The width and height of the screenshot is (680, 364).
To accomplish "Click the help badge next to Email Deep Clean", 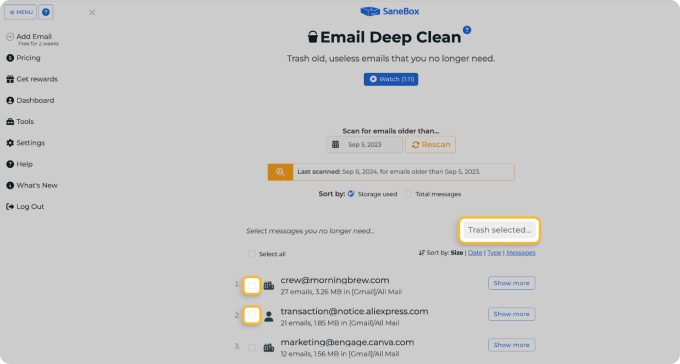I will 467,30.
